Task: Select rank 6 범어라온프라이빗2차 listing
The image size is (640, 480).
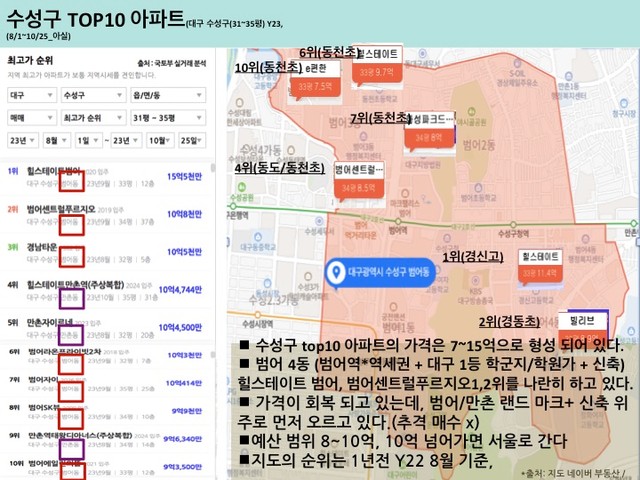Action: click(106, 356)
